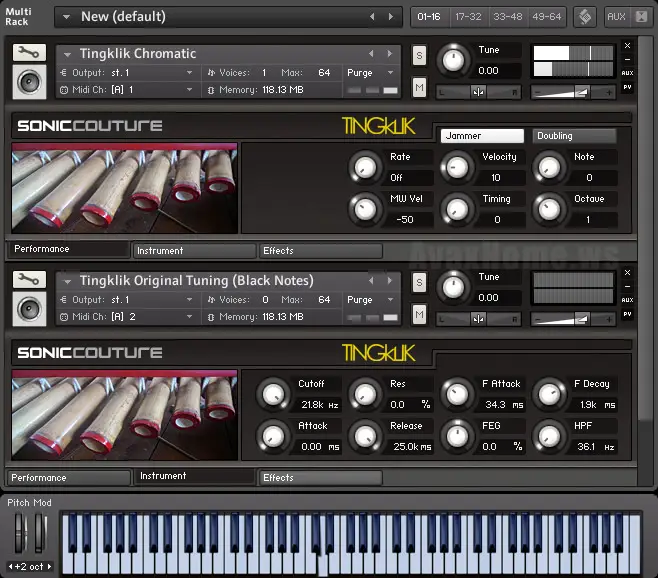The height and width of the screenshot is (578, 658).
Task: Minimize Tingklik Chromatic instrument view
Action: 627,59
